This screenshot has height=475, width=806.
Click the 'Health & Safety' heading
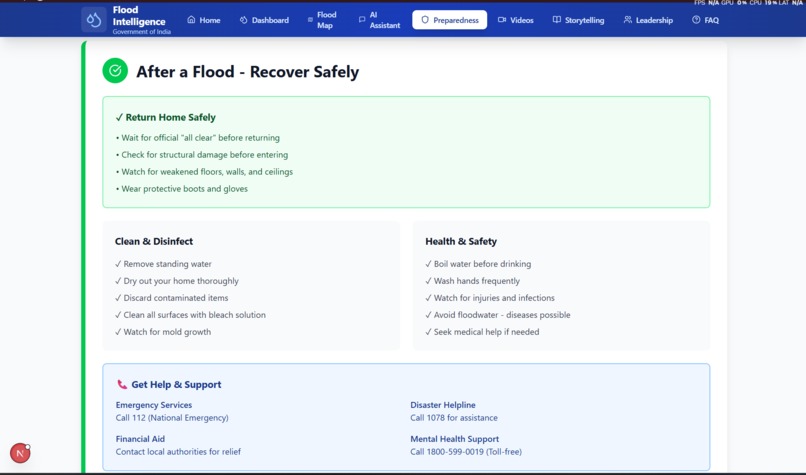point(461,241)
